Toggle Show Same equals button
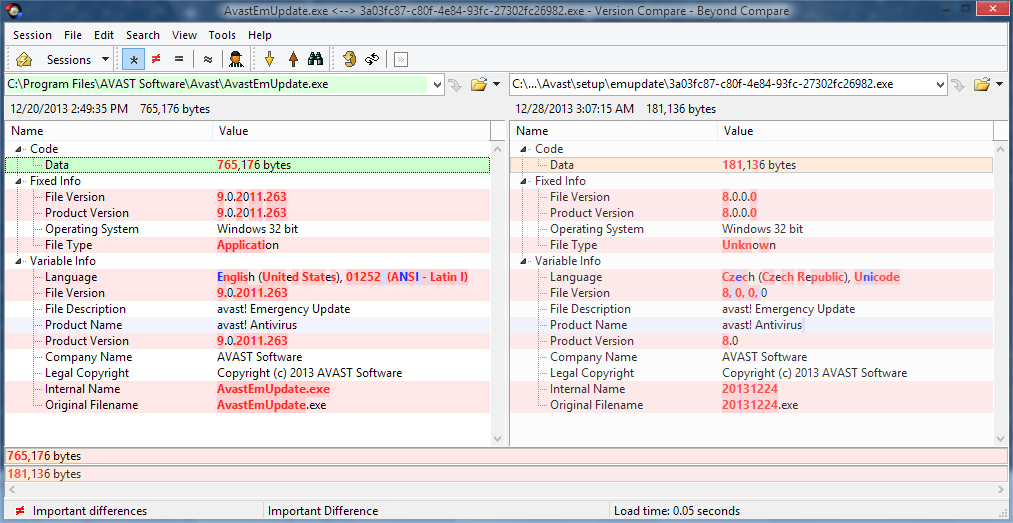Image resolution: width=1013 pixels, height=523 pixels. click(179, 59)
